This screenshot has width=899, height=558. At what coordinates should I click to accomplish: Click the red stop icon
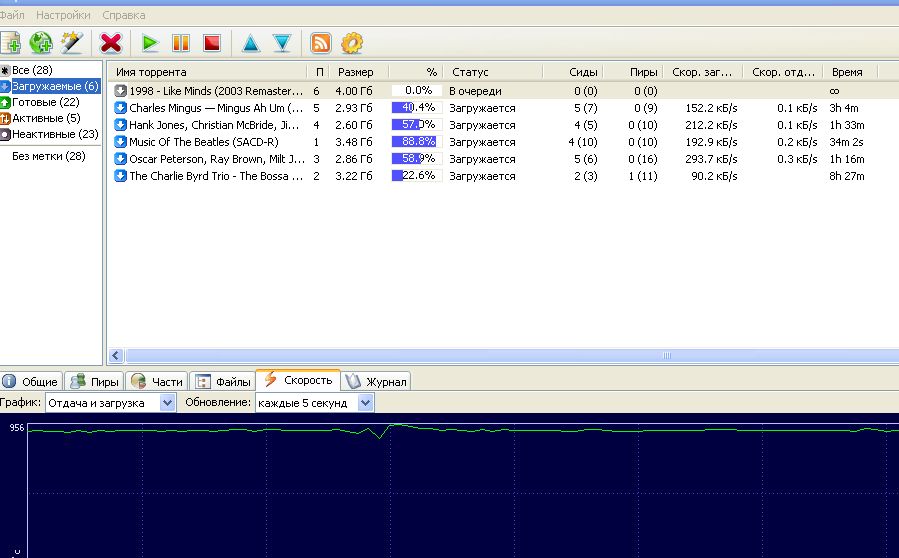[x=212, y=43]
